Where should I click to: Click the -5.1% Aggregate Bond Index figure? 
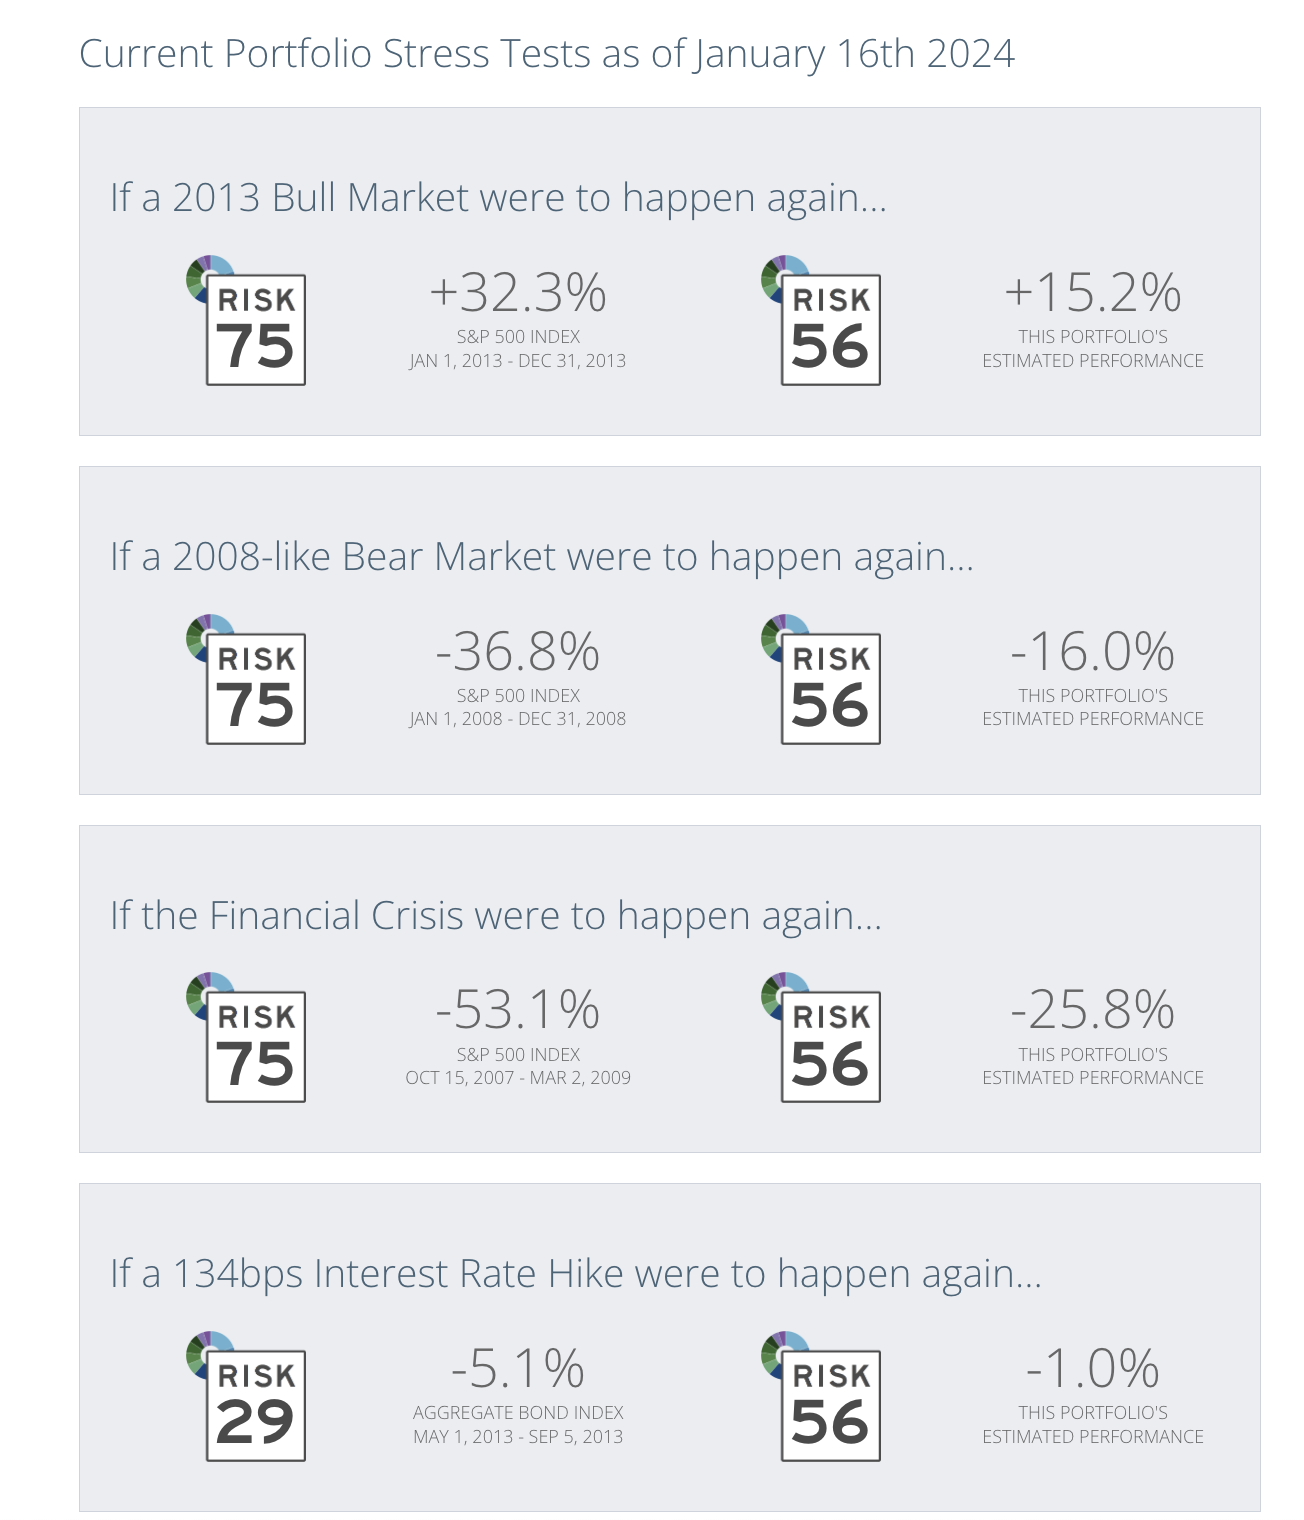tap(518, 1368)
